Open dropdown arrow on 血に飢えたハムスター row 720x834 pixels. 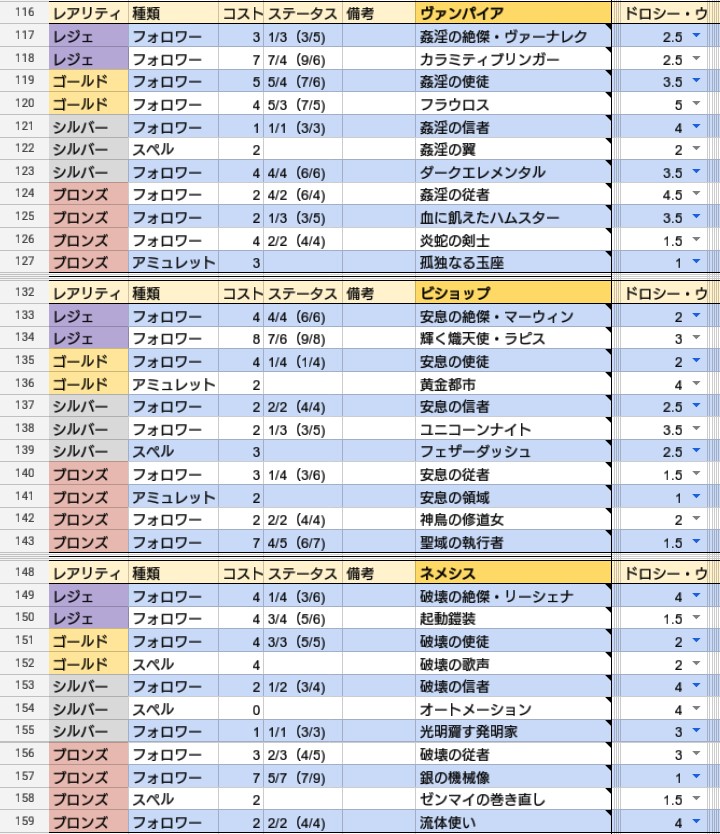tap(696, 217)
